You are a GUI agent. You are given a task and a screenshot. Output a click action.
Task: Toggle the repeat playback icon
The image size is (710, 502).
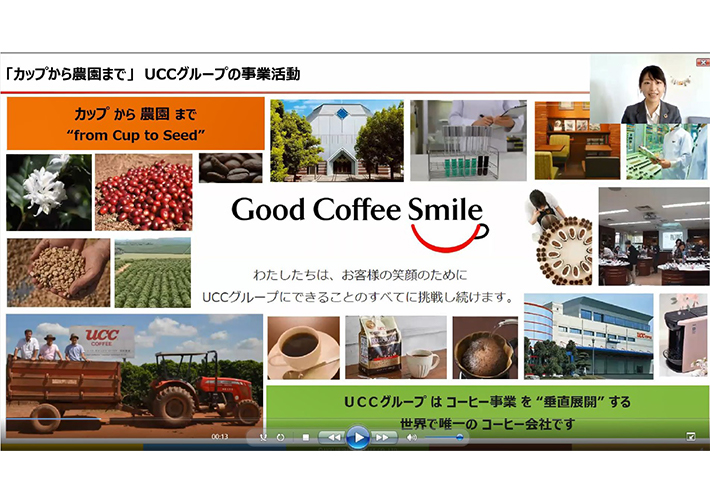tap(280, 437)
